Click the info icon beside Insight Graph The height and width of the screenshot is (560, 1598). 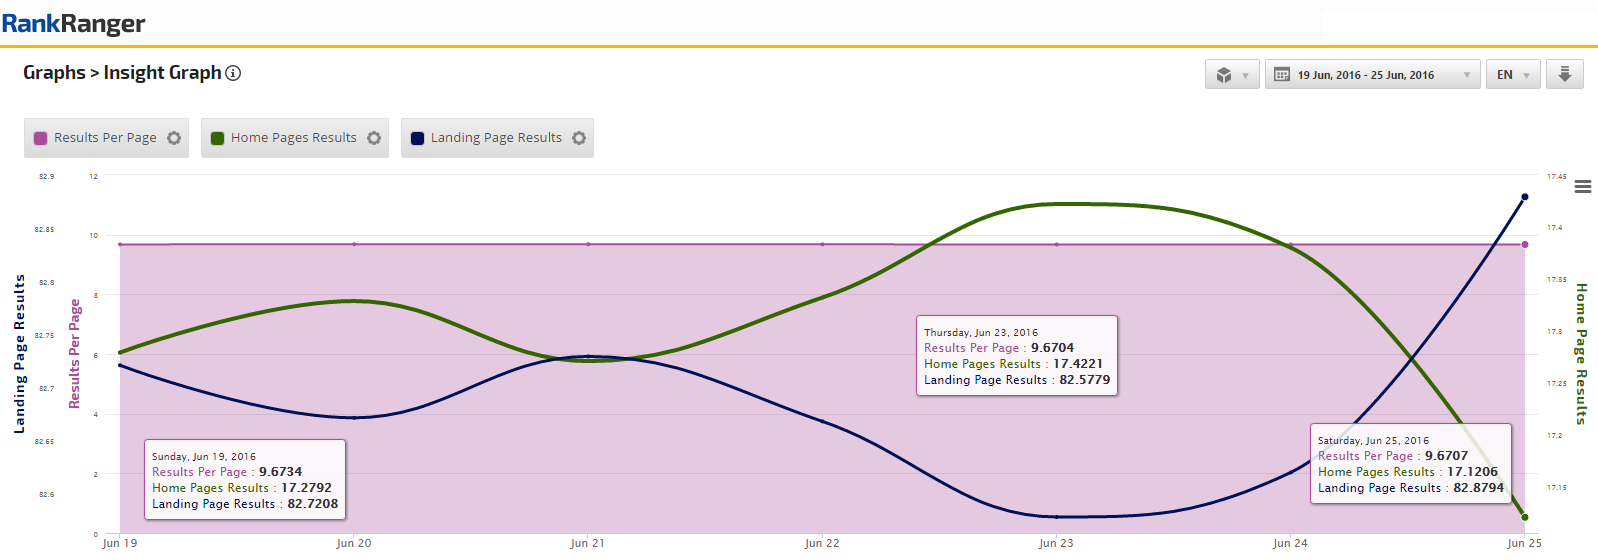coord(233,73)
